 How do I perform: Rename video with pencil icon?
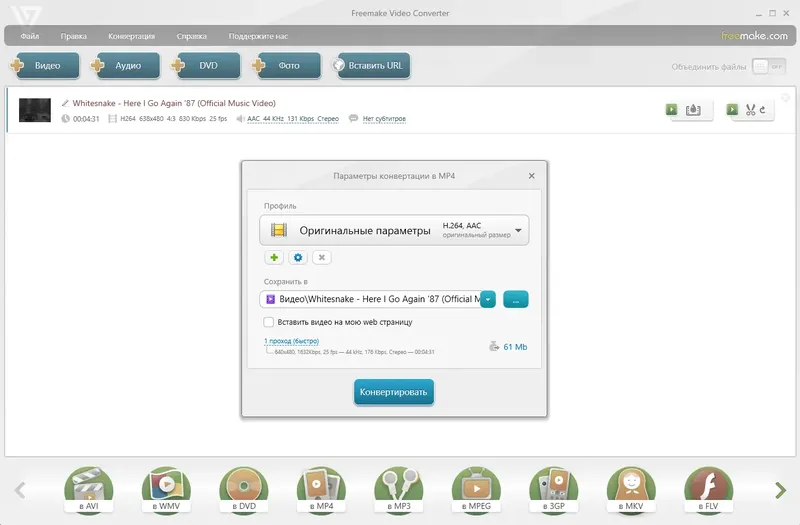(x=65, y=103)
